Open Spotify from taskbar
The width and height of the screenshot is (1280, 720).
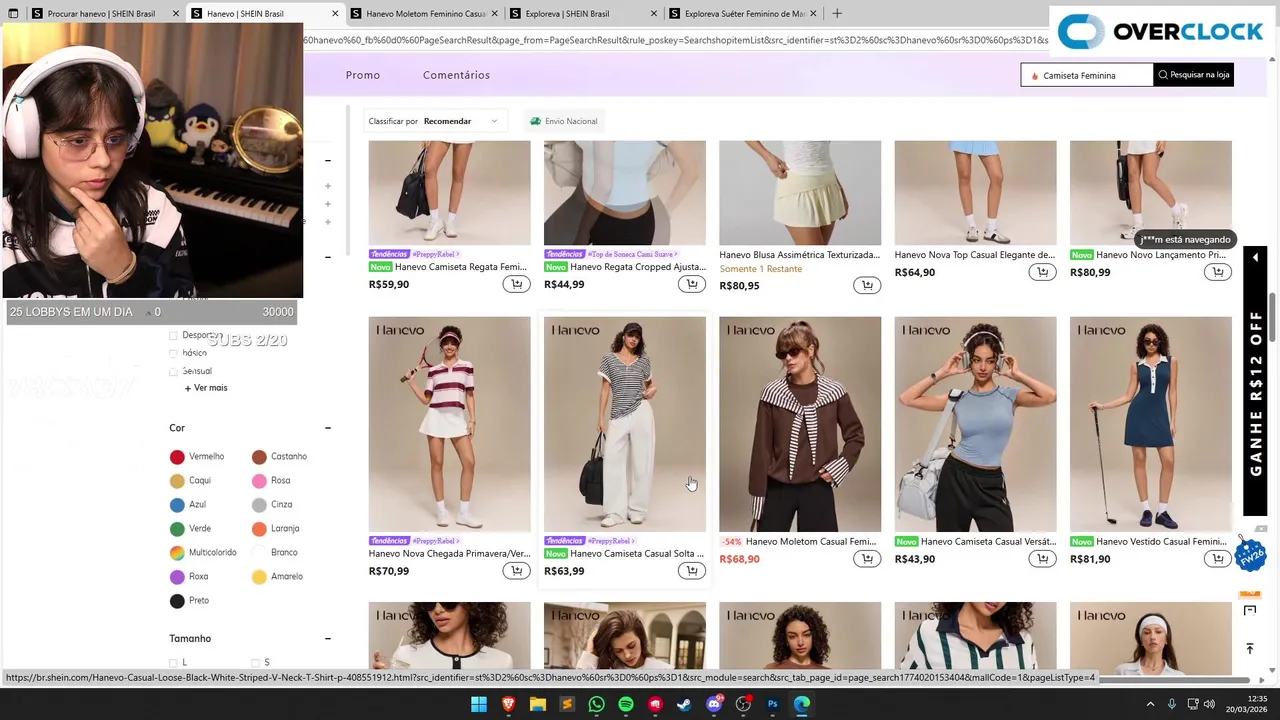click(x=626, y=704)
